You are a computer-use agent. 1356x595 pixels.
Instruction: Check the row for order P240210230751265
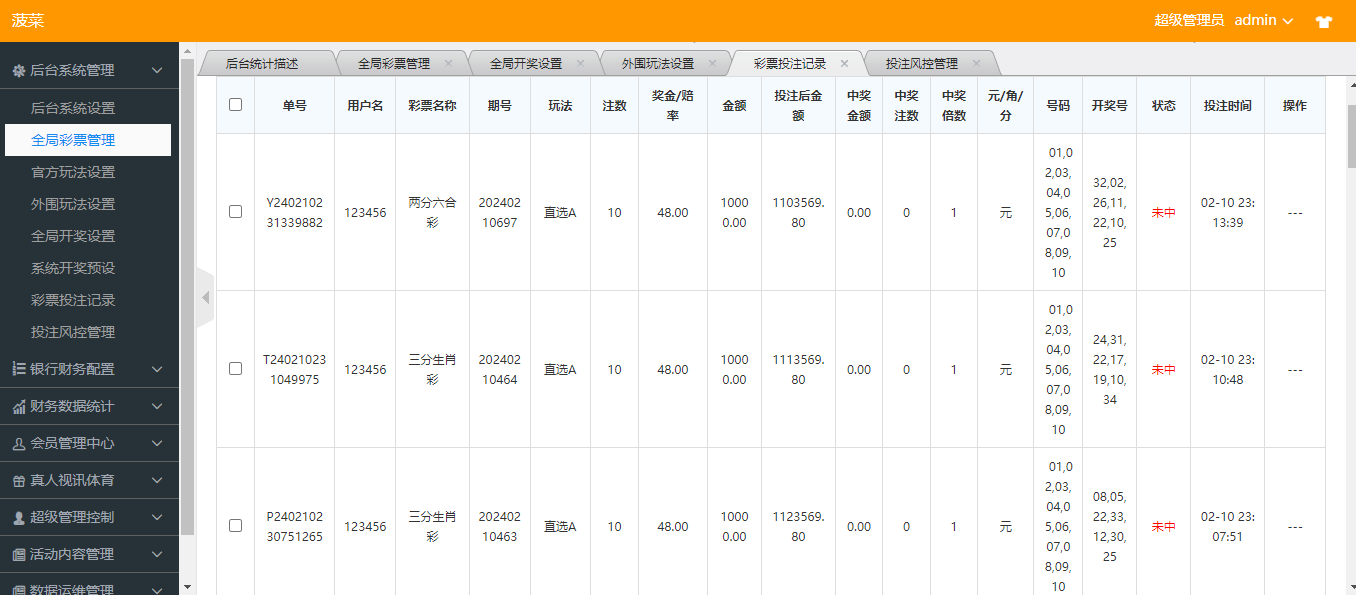(235, 526)
